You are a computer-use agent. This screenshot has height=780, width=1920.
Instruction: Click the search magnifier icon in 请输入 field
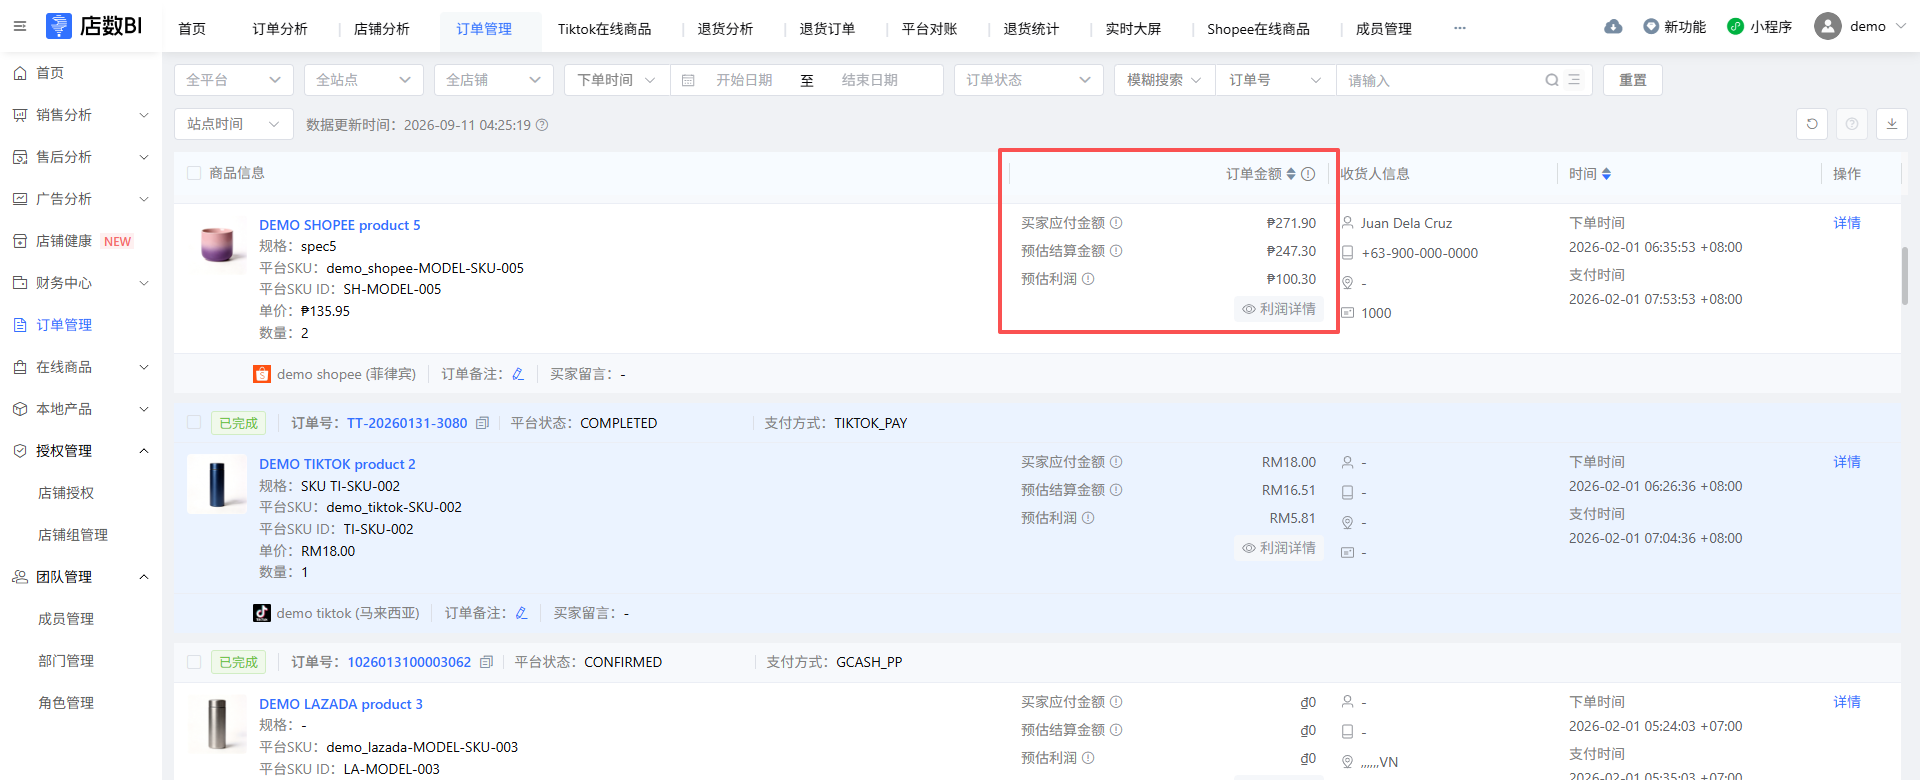point(1552,80)
